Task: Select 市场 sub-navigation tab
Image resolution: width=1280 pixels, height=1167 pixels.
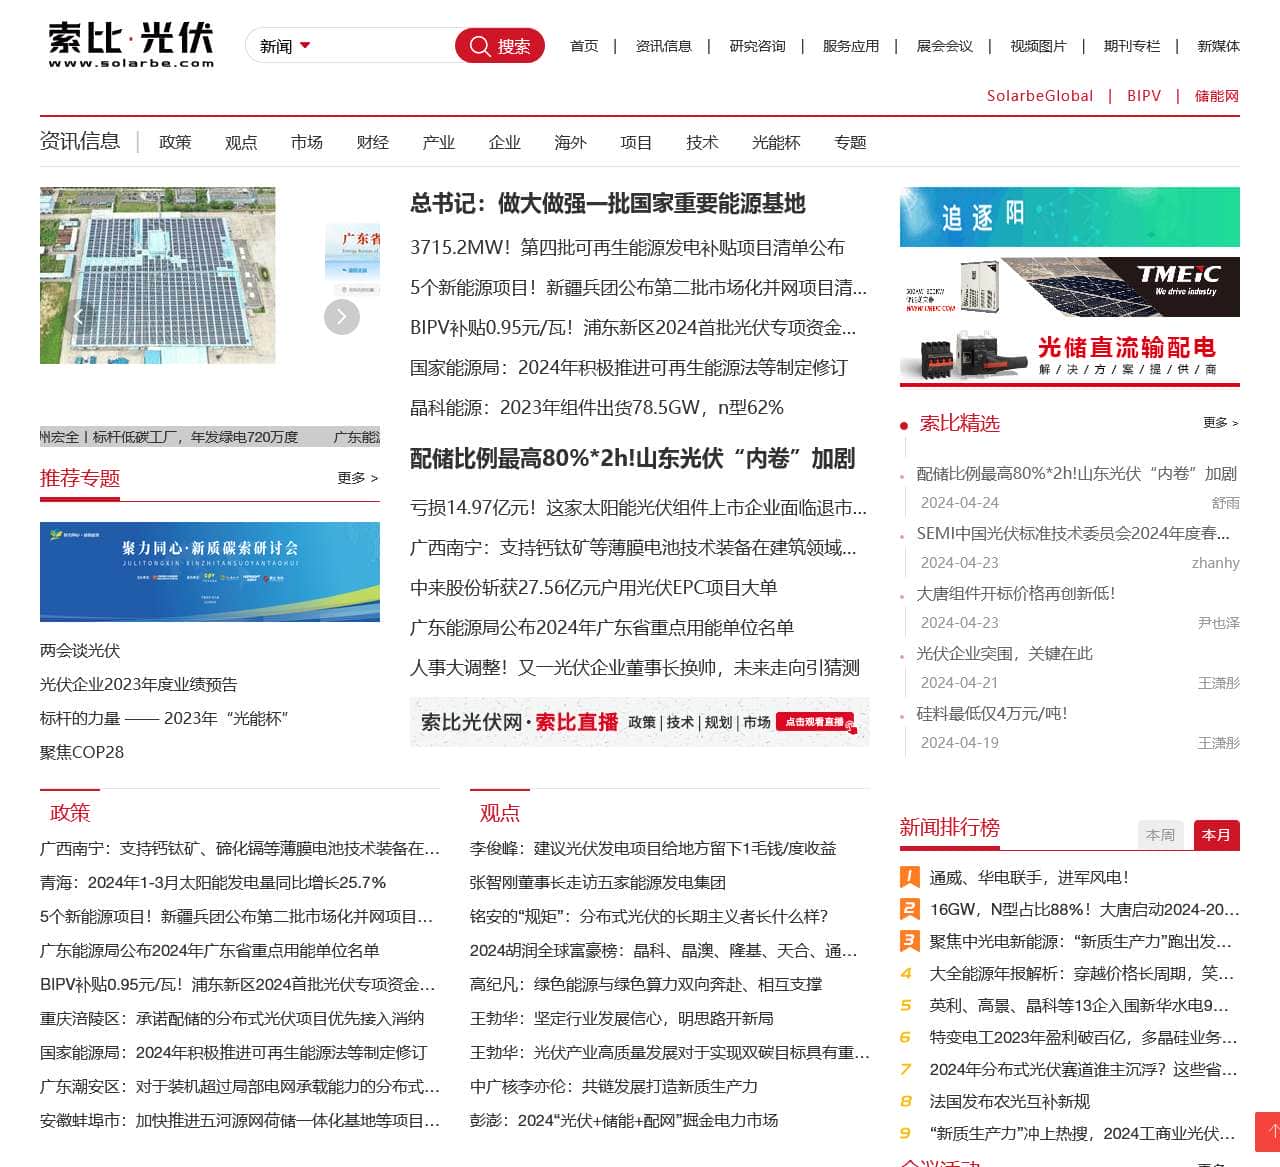Action: click(x=307, y=142)
